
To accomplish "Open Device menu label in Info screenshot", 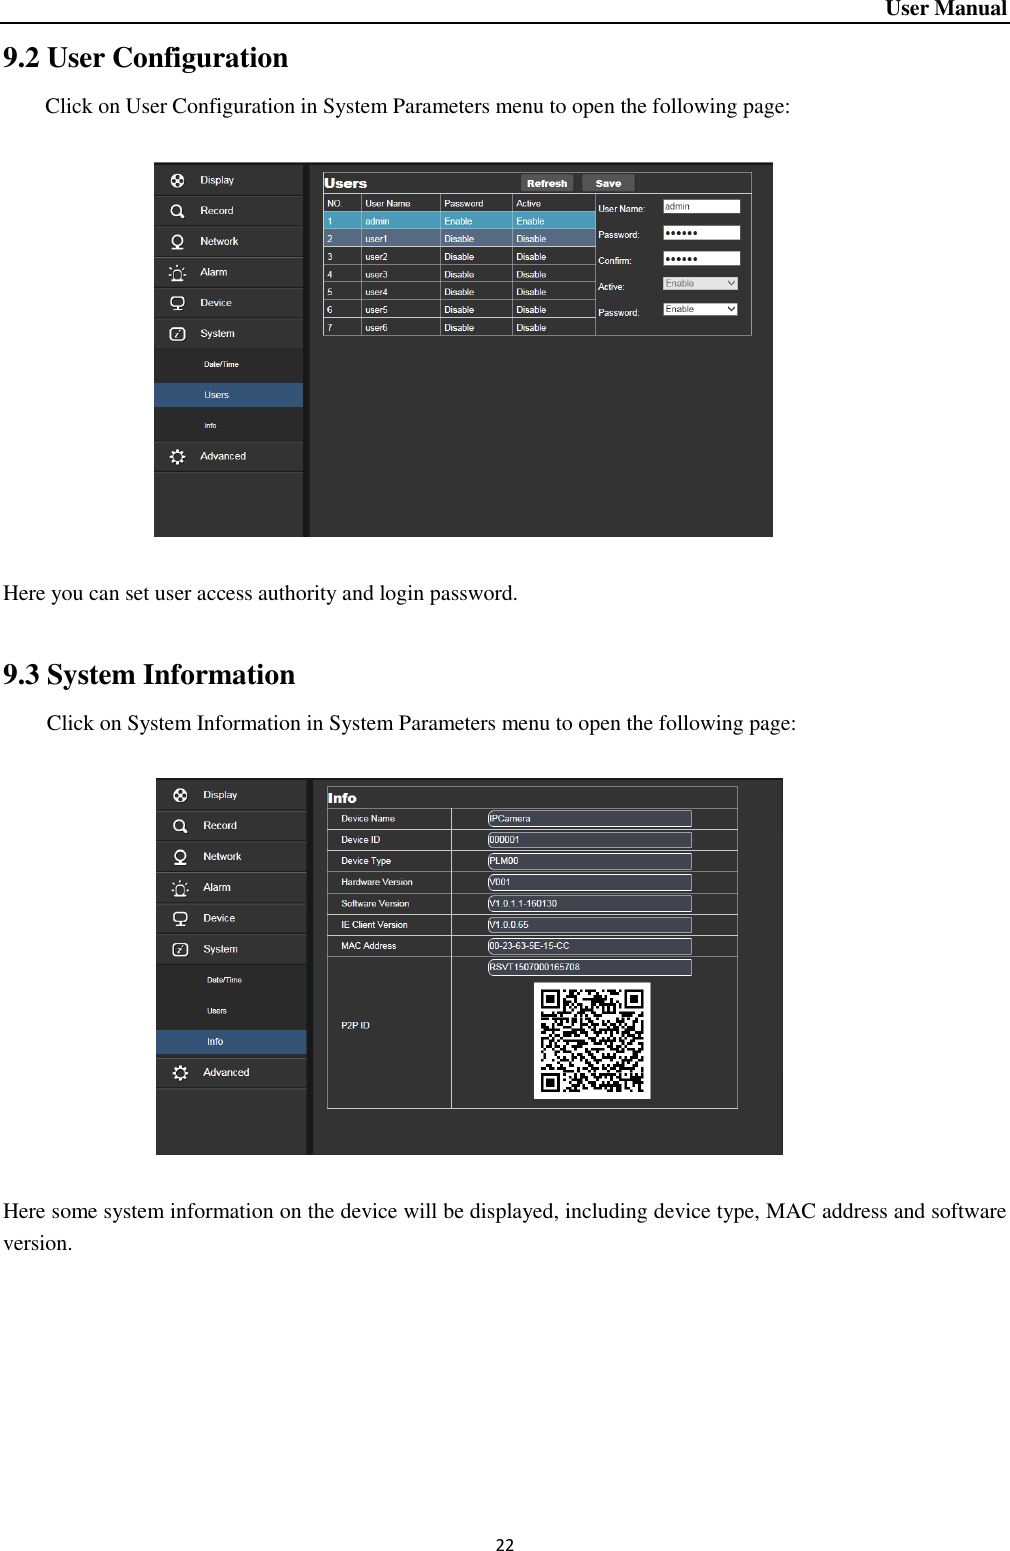I will pyautogui.click(x=219, y=918).
